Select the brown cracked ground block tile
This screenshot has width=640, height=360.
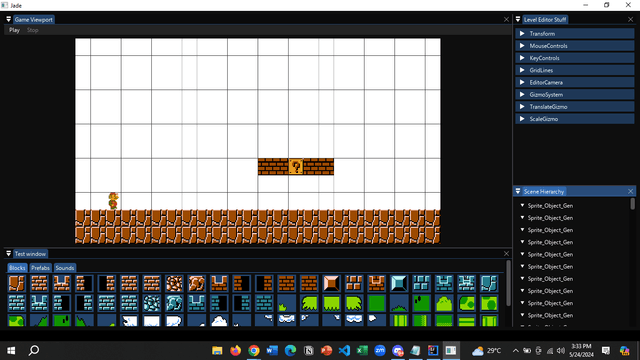tap(17, 283)
